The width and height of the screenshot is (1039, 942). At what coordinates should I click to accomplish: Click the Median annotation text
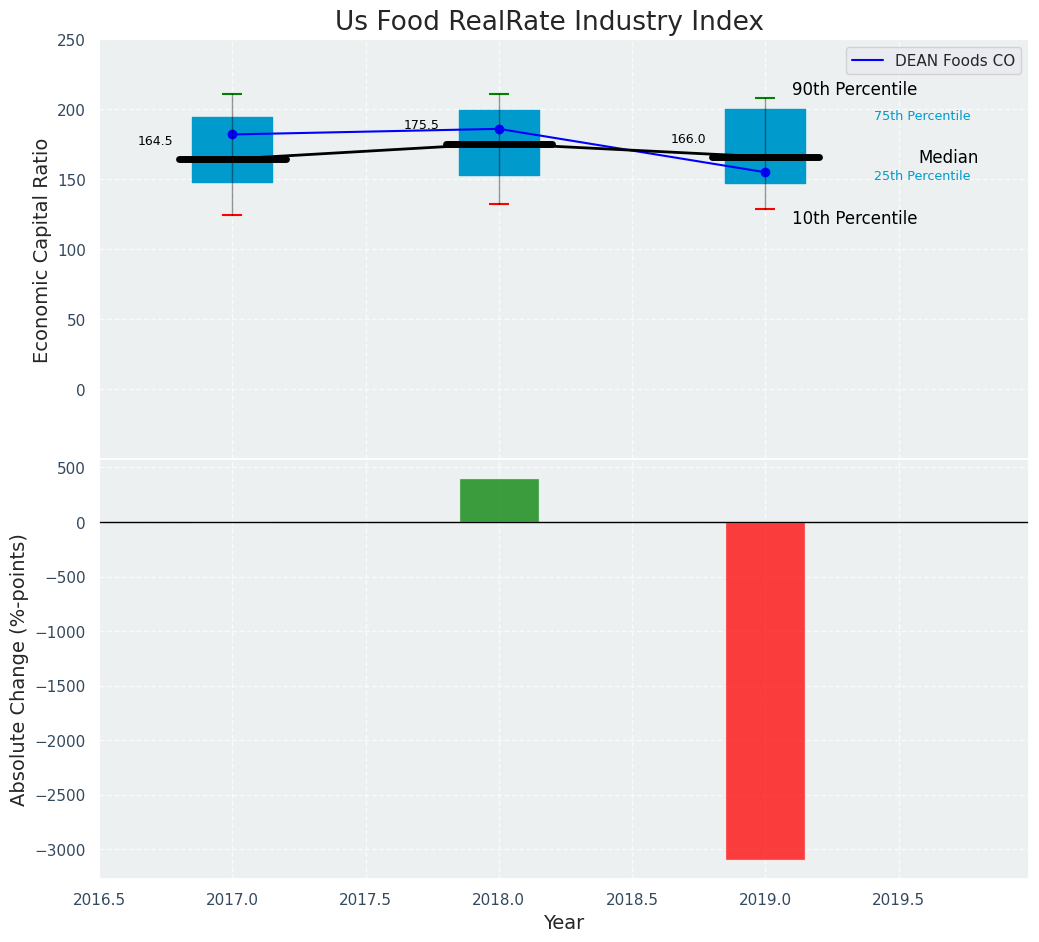coord(948,158)
